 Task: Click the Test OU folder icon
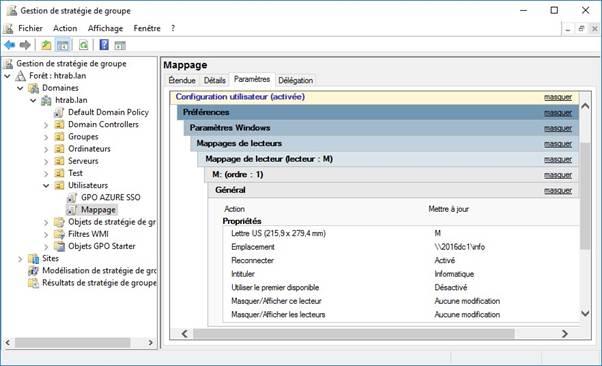click(59, 173)
